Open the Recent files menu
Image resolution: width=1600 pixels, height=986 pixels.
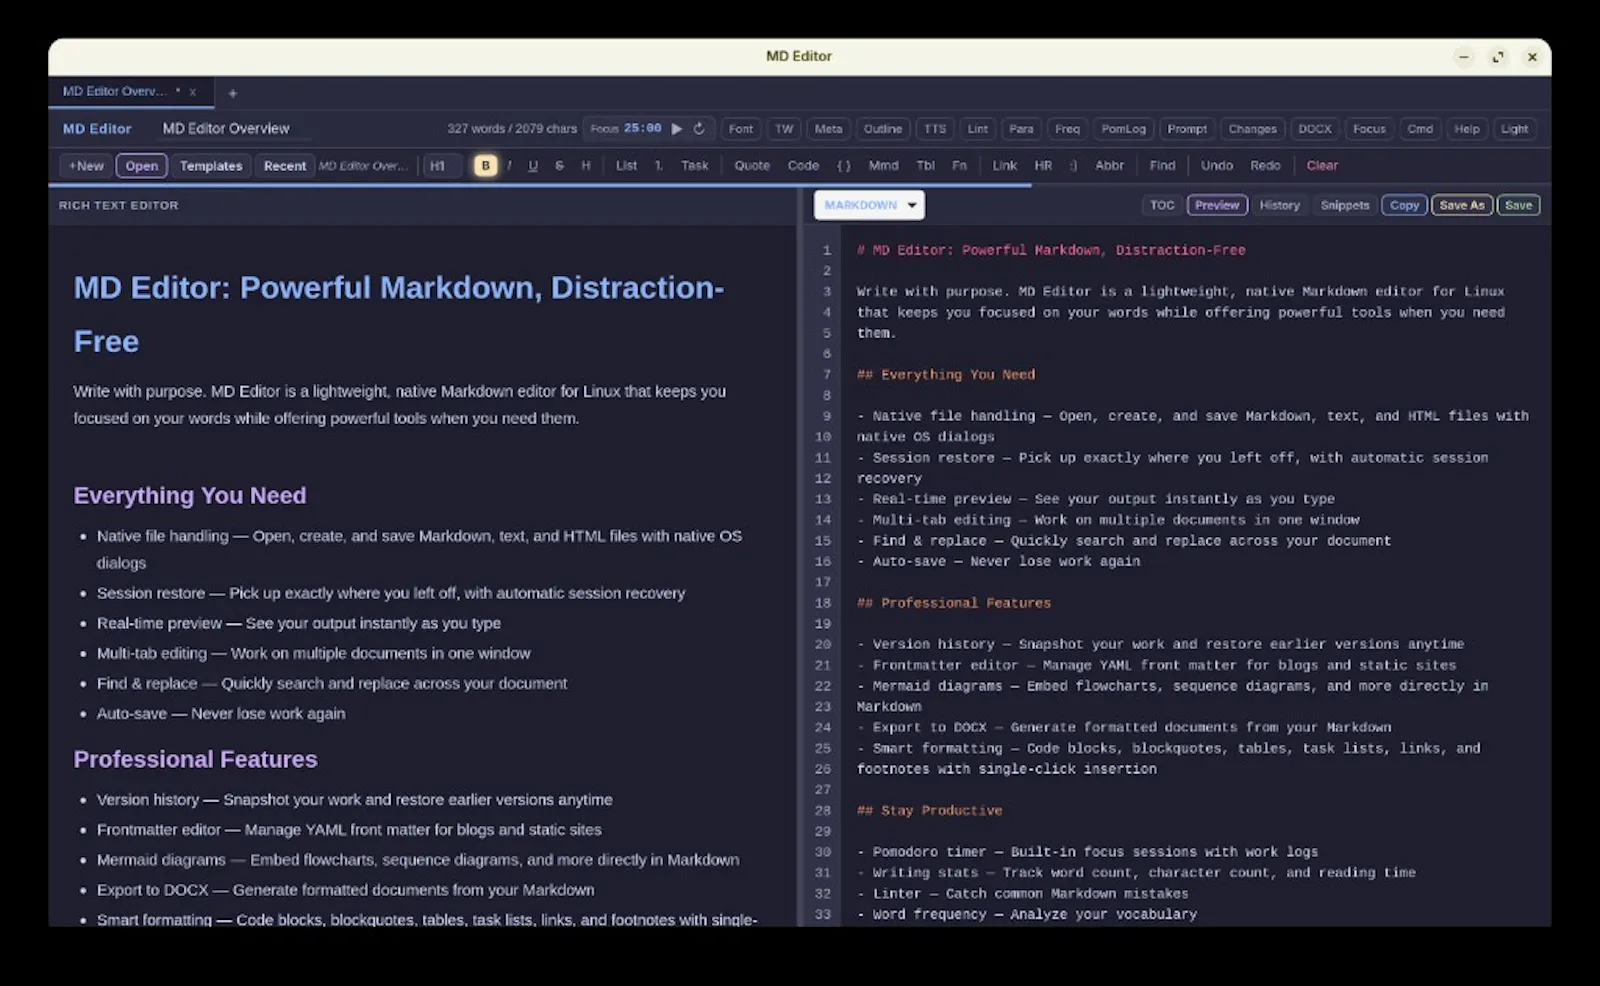pos(285,166)
